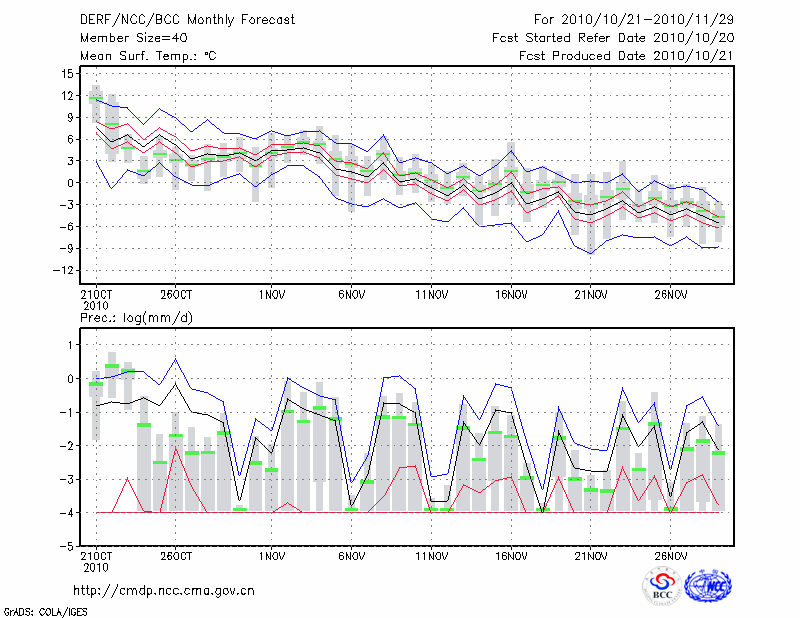Click 1NOV on the temperature chart axis
The height and width of the screenshot is (618, 800).
pyautogui.click(x=271, y=295)
